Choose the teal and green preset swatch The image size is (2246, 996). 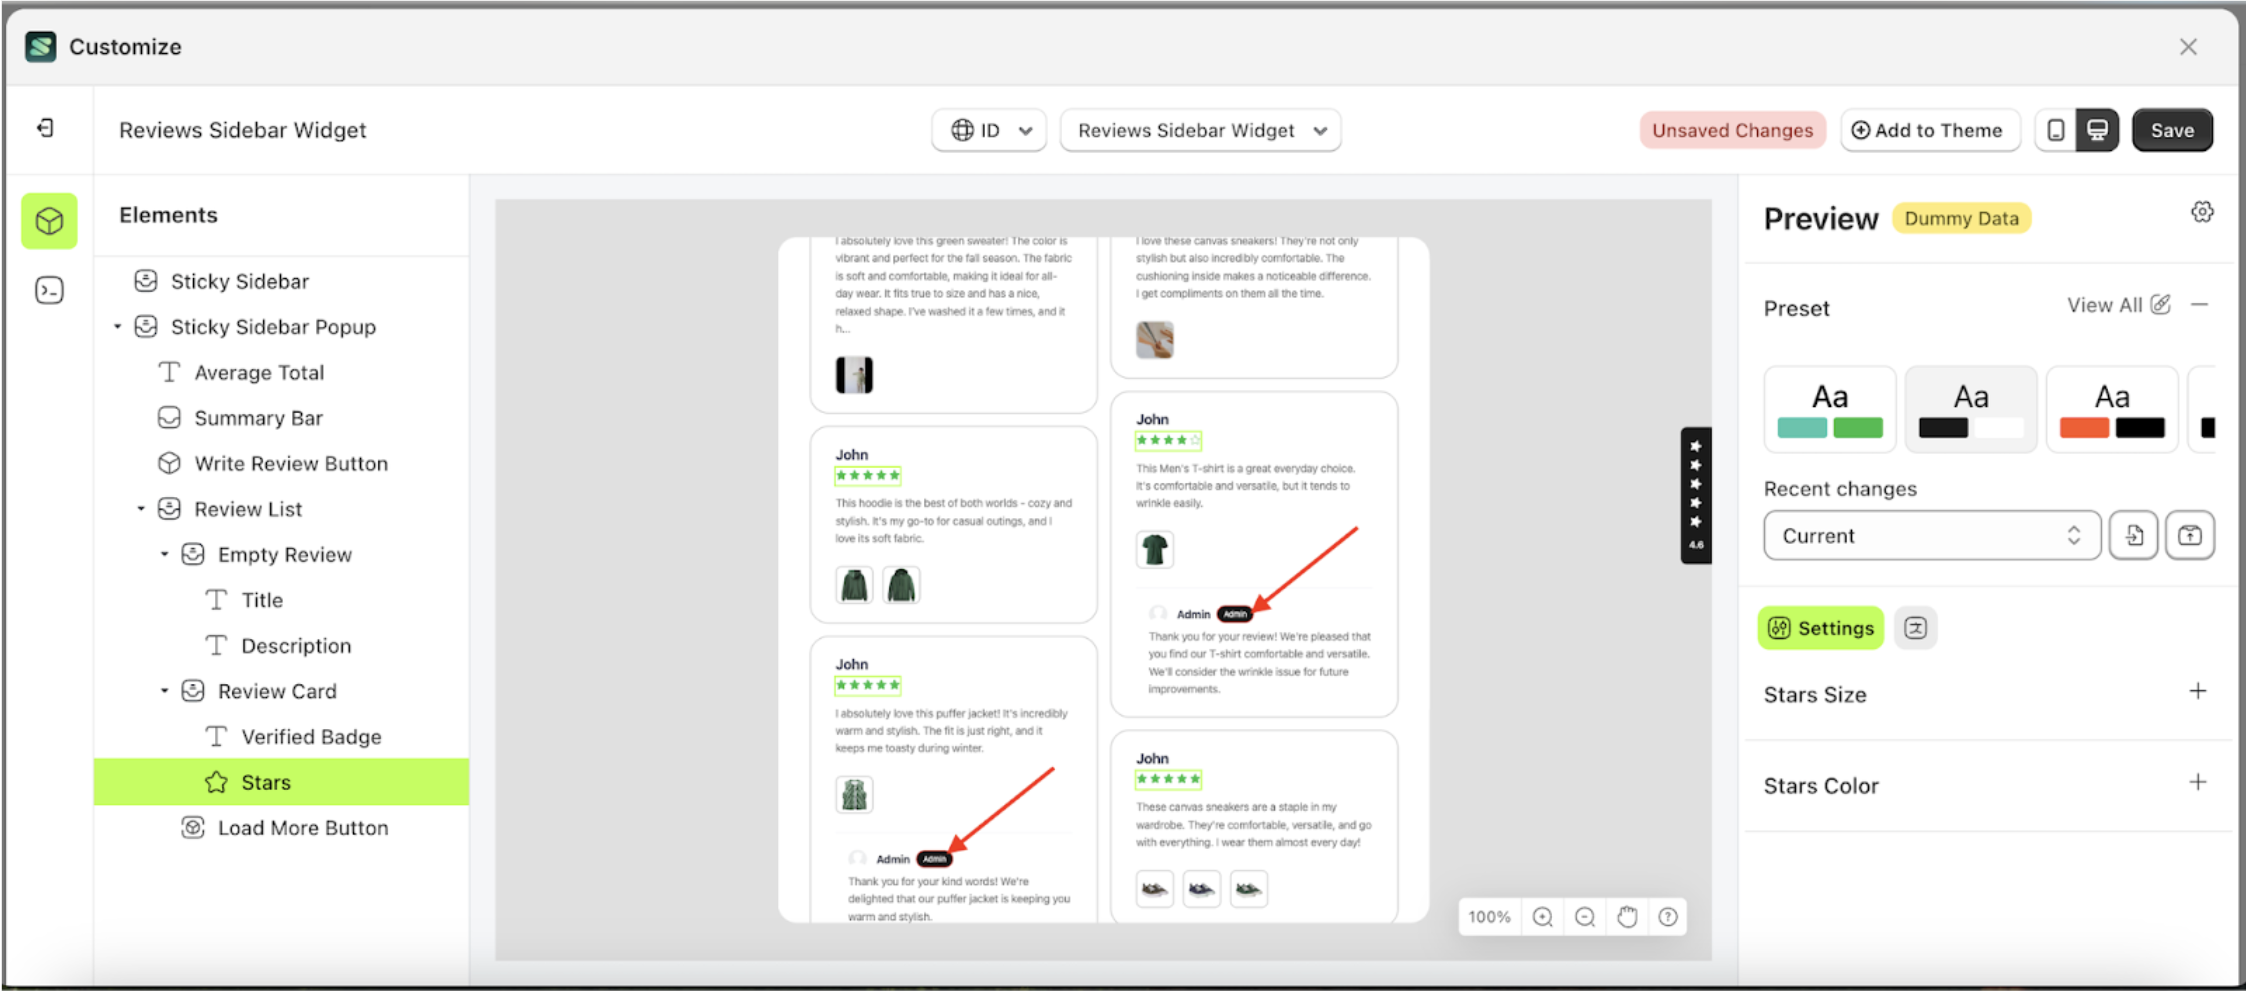pos(1830,410)
